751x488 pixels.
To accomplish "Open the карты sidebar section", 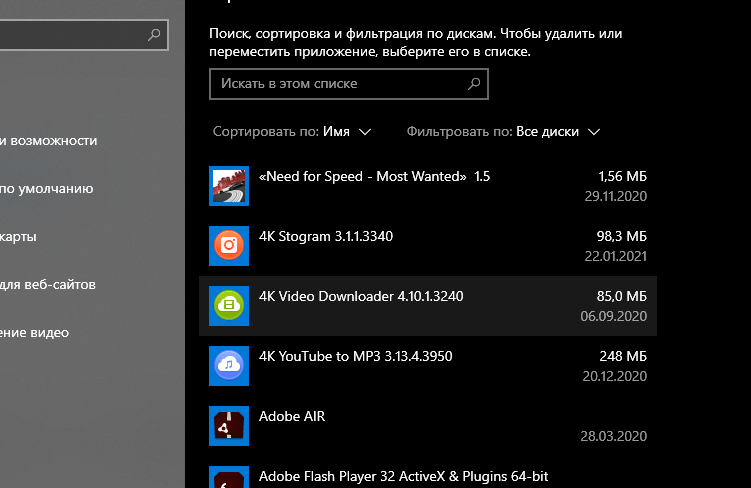I will (x=18, y=237).
